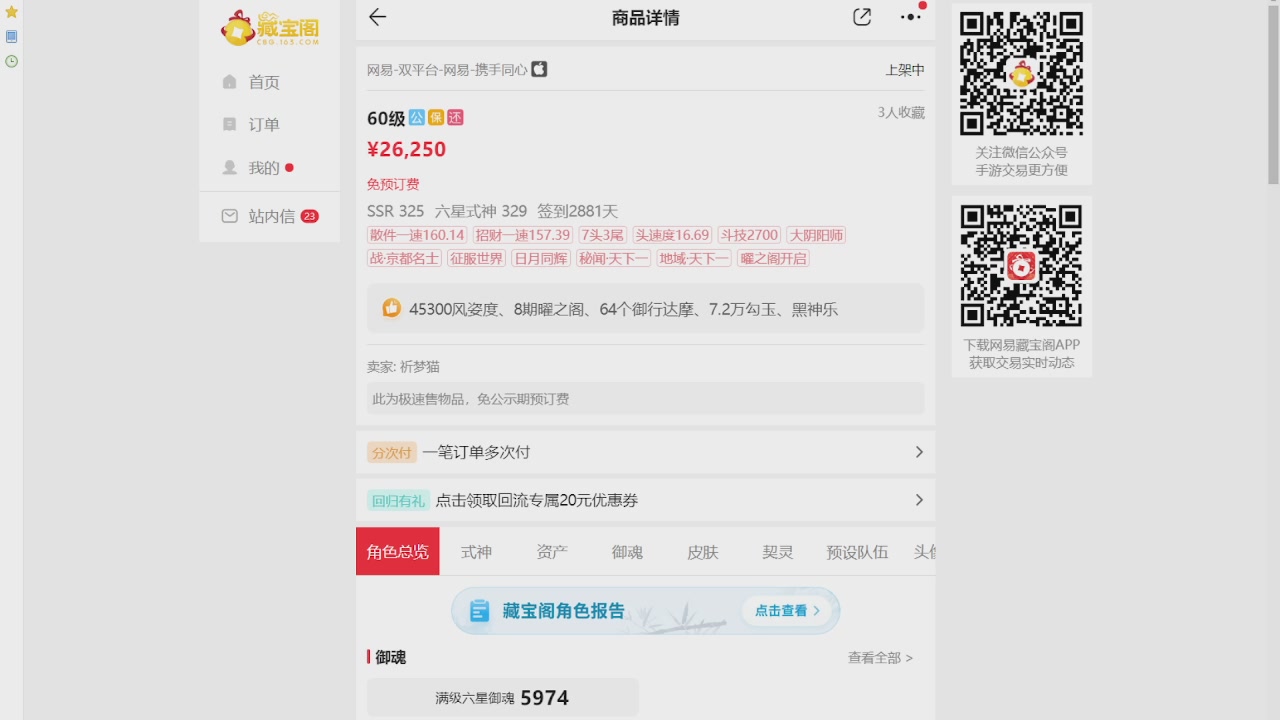Screen dimensions: 1280x720
Task: Click the 3人收藏 text
Action: click(901, 112)
